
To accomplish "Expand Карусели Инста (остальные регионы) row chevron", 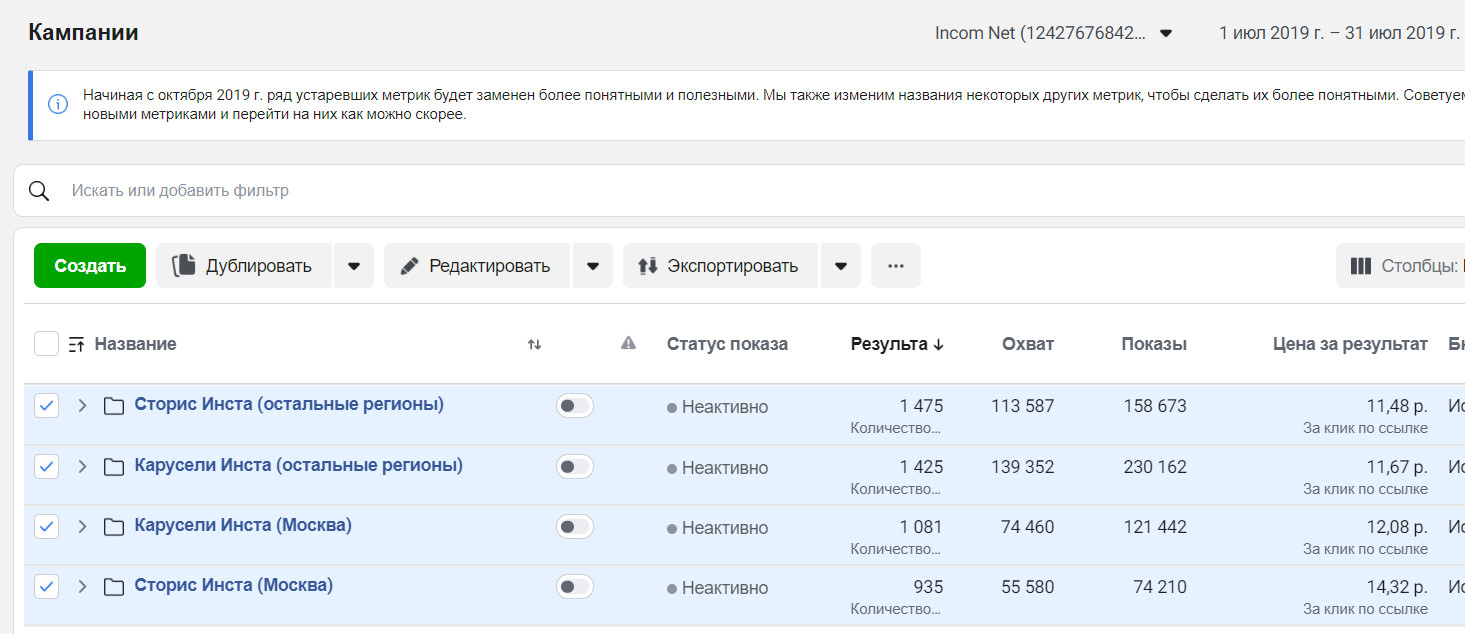I will point(82,467).
